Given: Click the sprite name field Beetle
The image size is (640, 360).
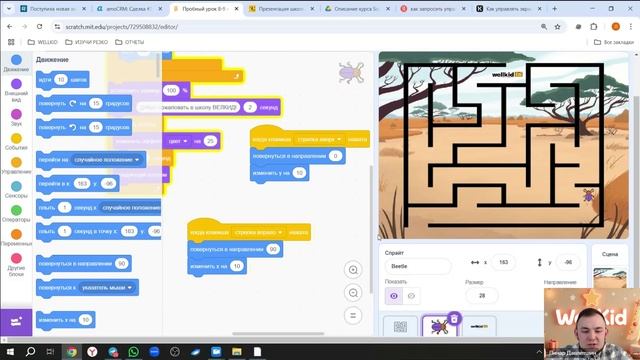Looking at the screenshot, I should point(418,266).
